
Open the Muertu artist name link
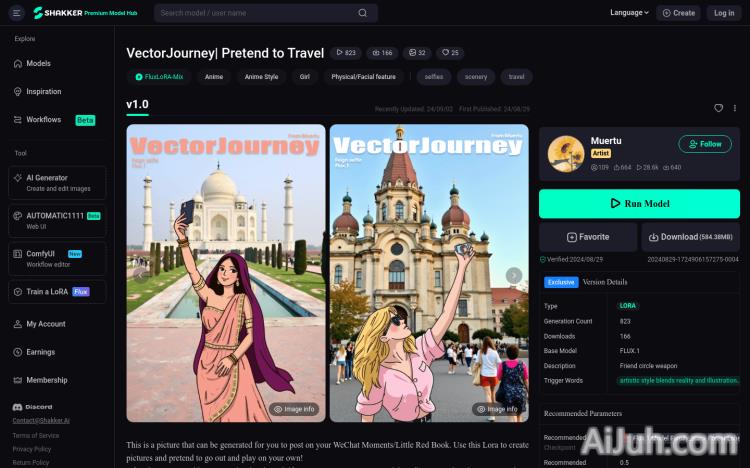tap(606, 141)
